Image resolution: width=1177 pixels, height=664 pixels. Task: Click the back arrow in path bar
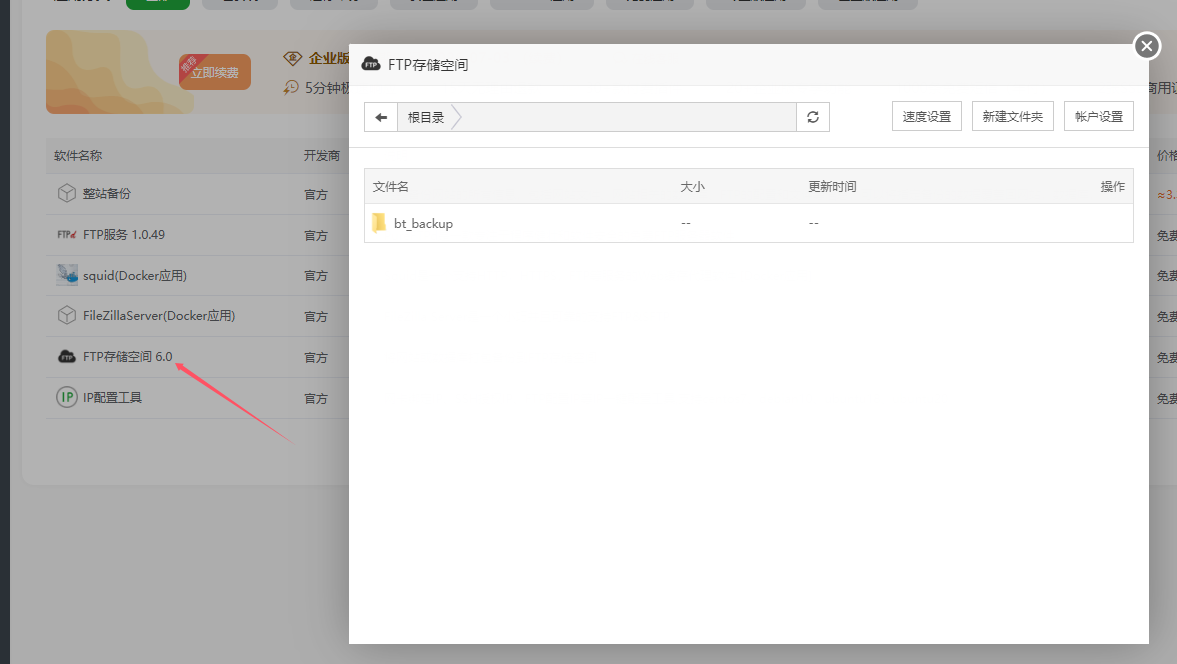point(381,117)
